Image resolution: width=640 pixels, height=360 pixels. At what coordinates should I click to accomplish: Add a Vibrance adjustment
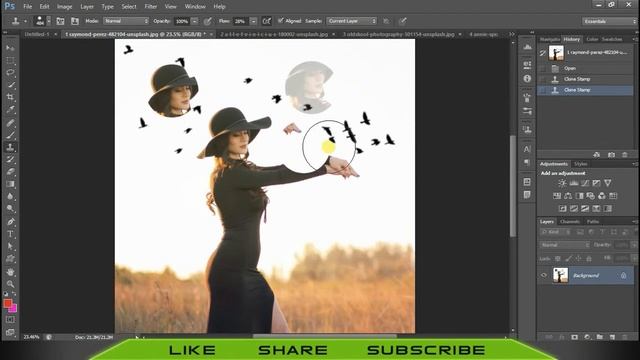[607, 183]
